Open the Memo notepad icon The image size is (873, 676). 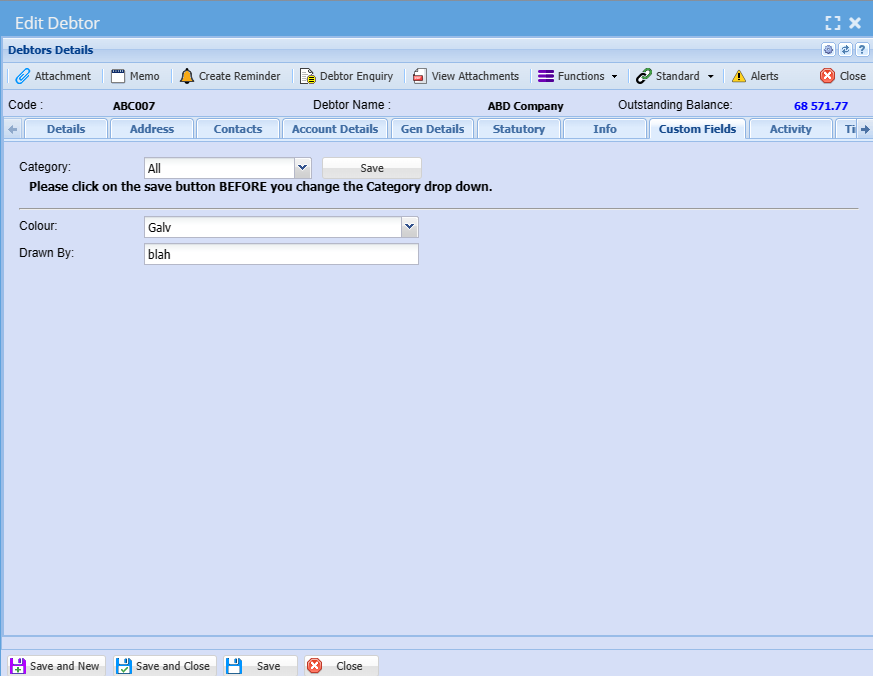[118, 76]
